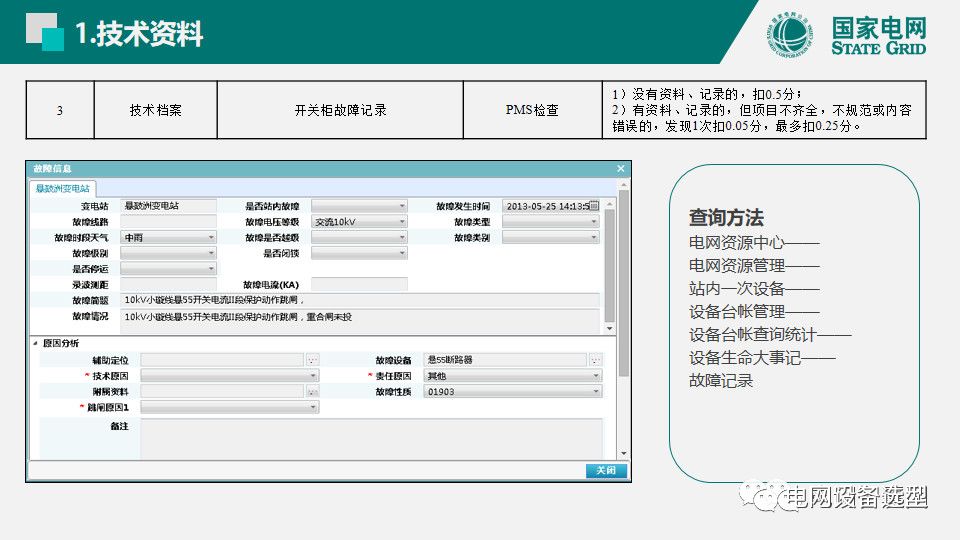
Task: Click the browse button beside 故障设备
Action: click(596, 360)
